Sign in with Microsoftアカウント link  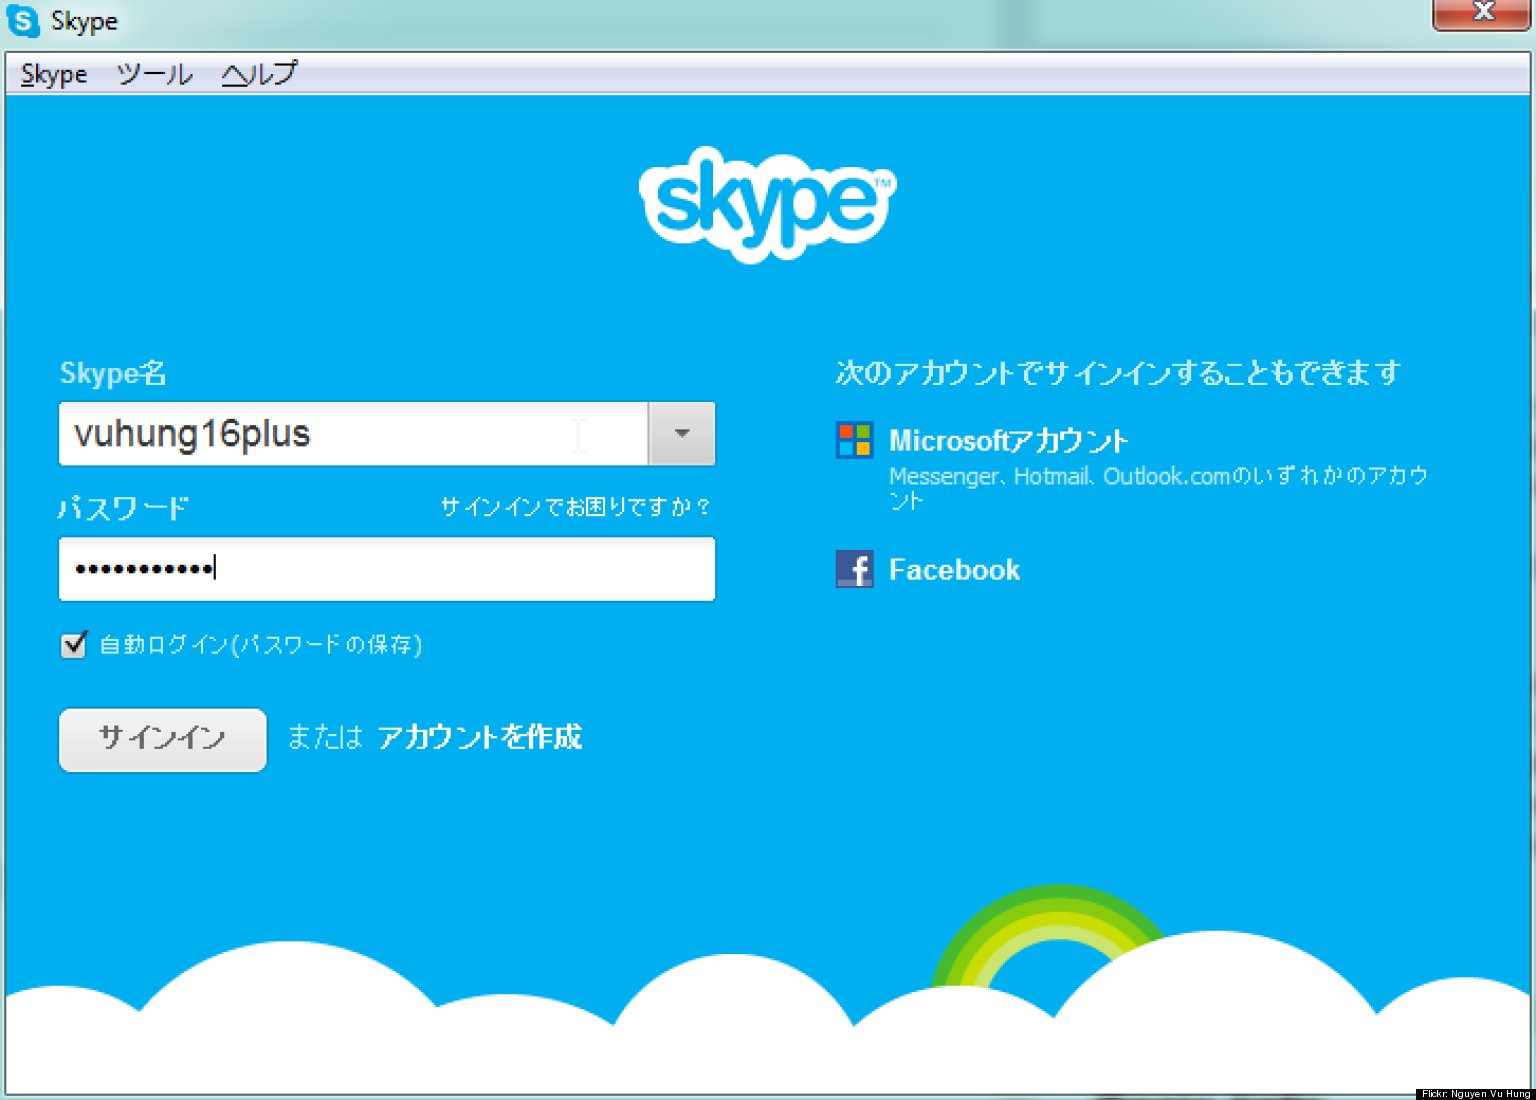(x=1009, y=441)
